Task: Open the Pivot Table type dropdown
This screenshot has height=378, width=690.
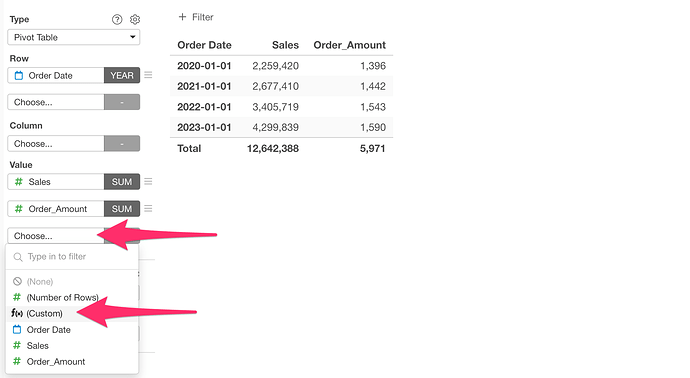Action: click(73, 37)
